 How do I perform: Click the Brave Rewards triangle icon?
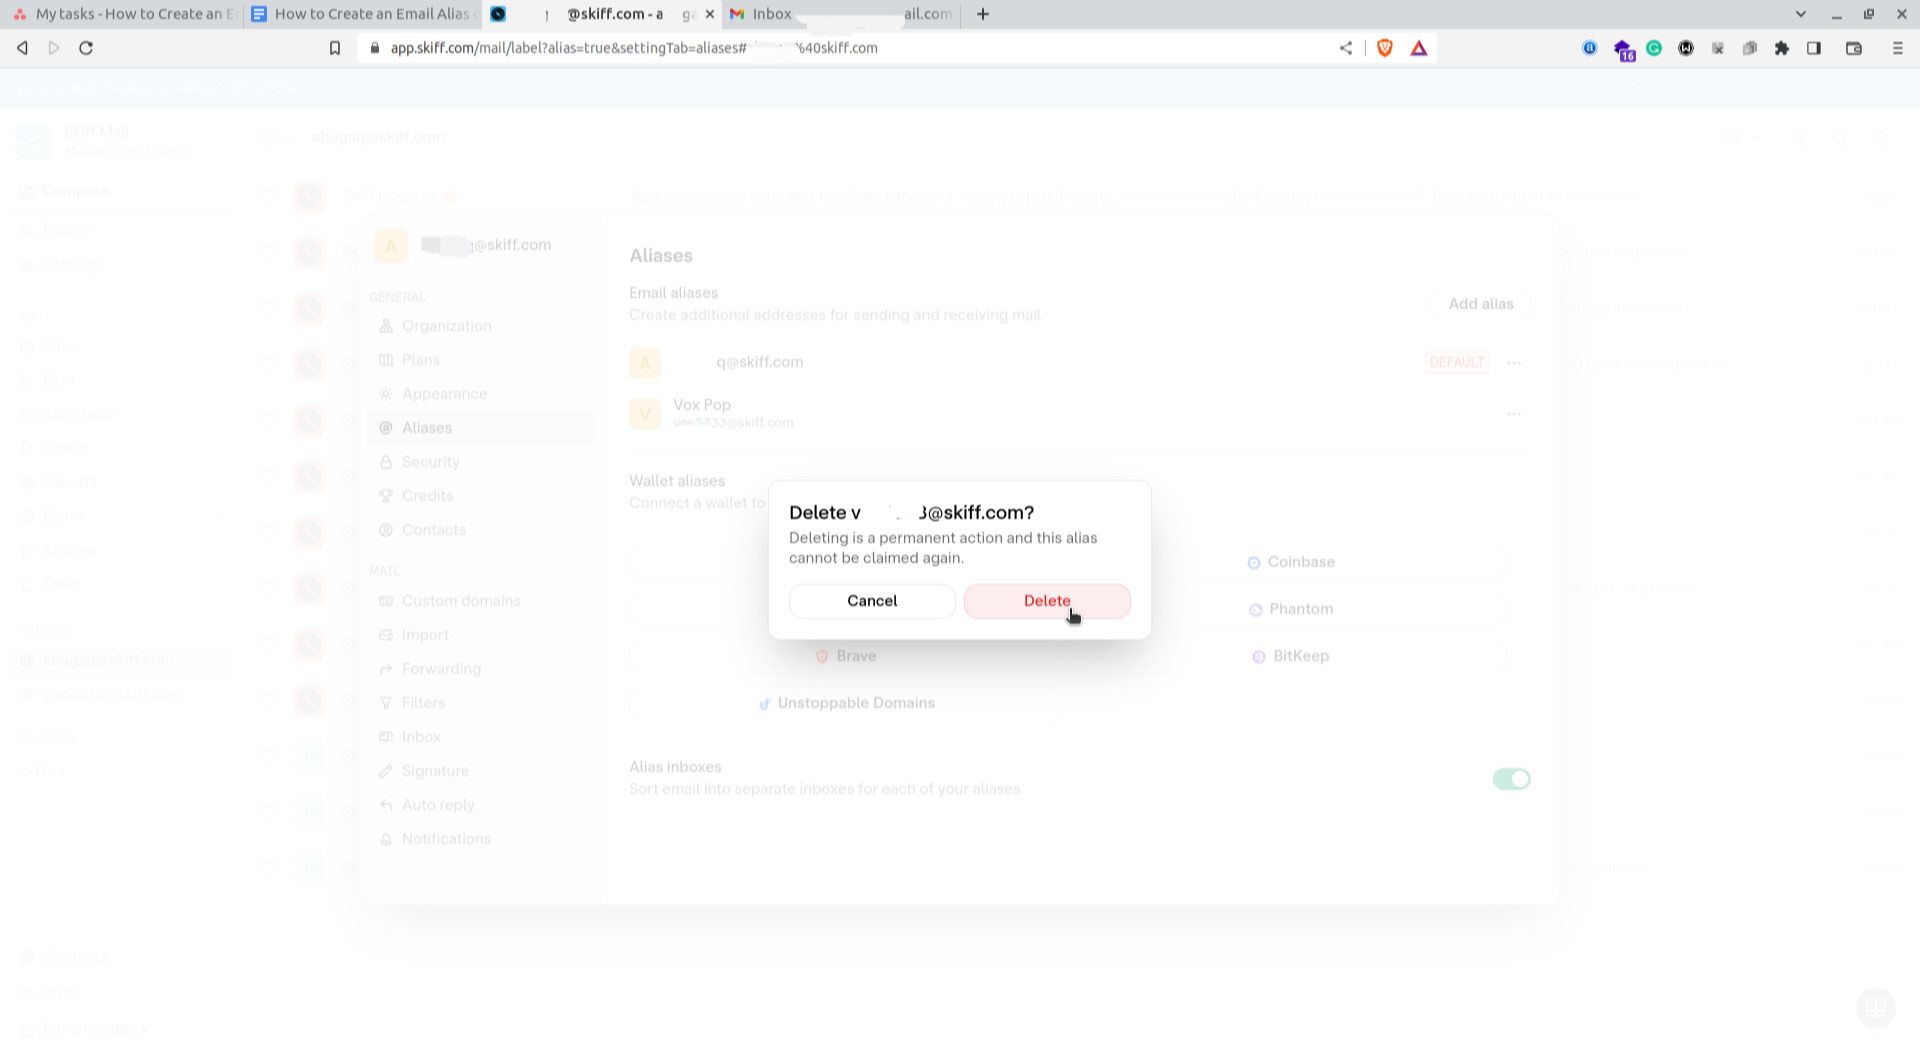tap(1418, 48)
